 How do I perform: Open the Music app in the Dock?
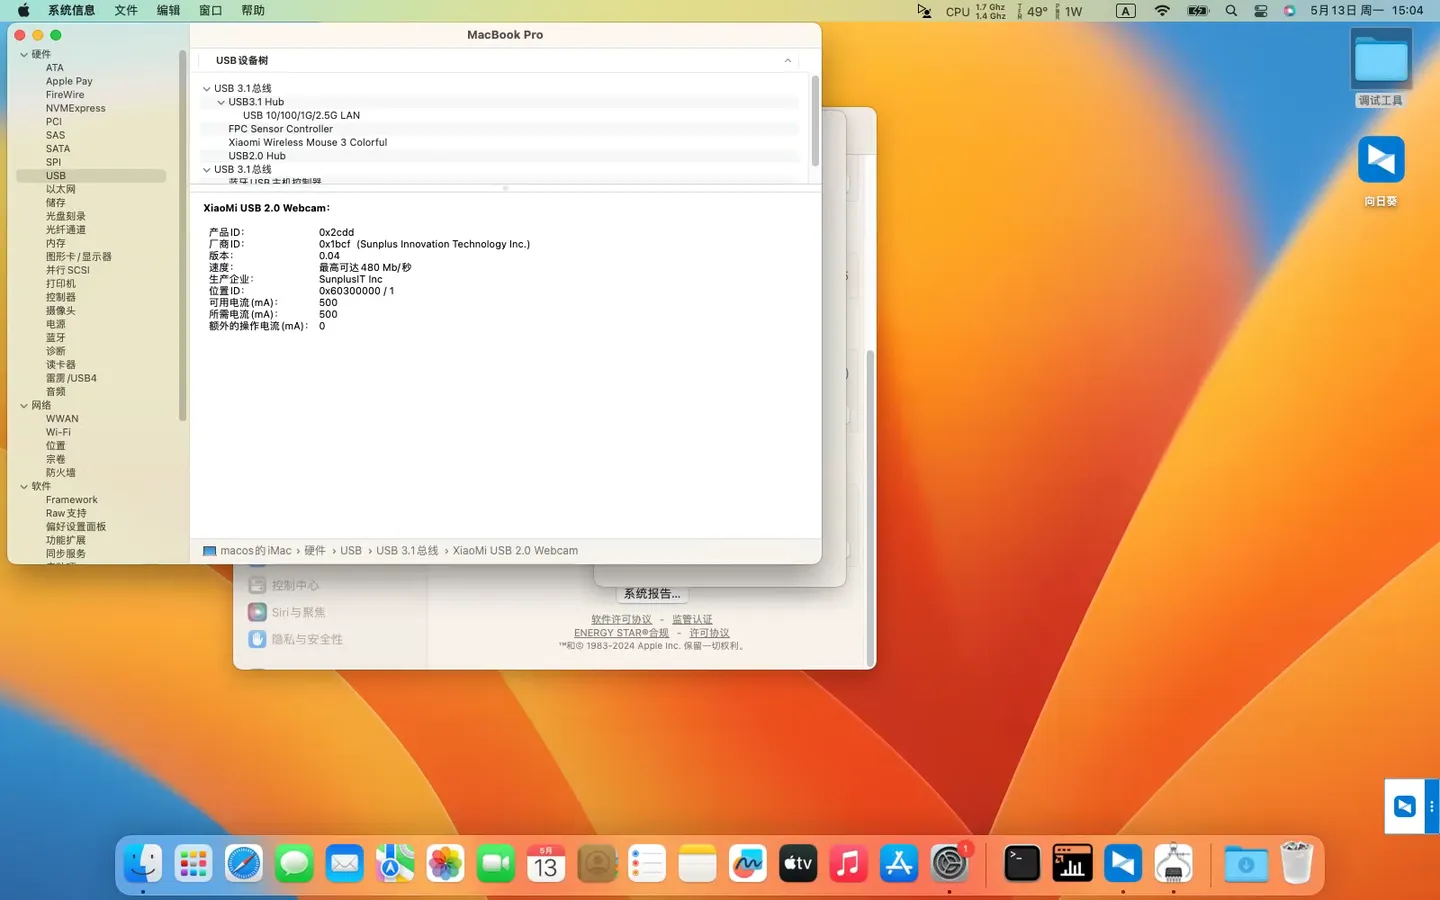coord(847,863)
